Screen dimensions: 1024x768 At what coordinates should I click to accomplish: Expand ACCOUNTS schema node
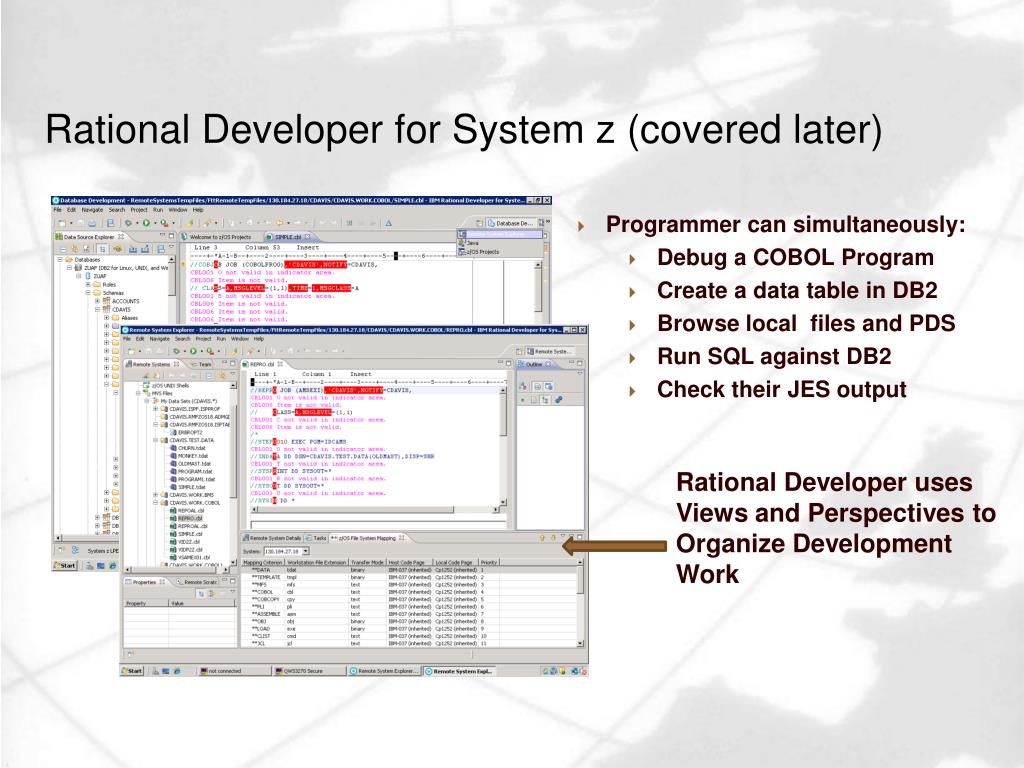click(x=97, y=301)
